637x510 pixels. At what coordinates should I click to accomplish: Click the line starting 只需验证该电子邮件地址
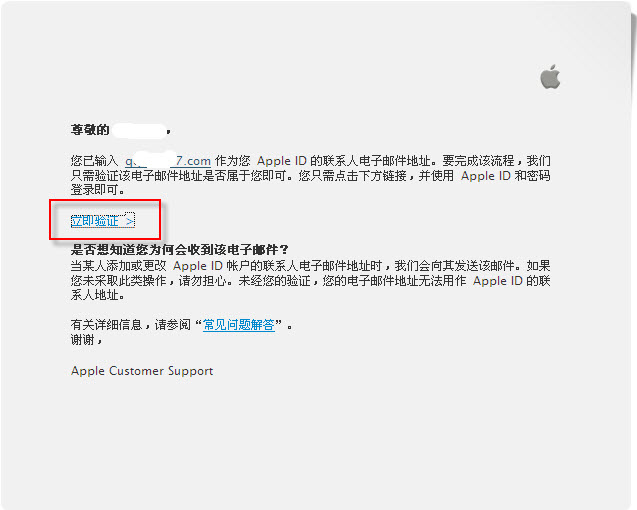[x=310, y=176]
